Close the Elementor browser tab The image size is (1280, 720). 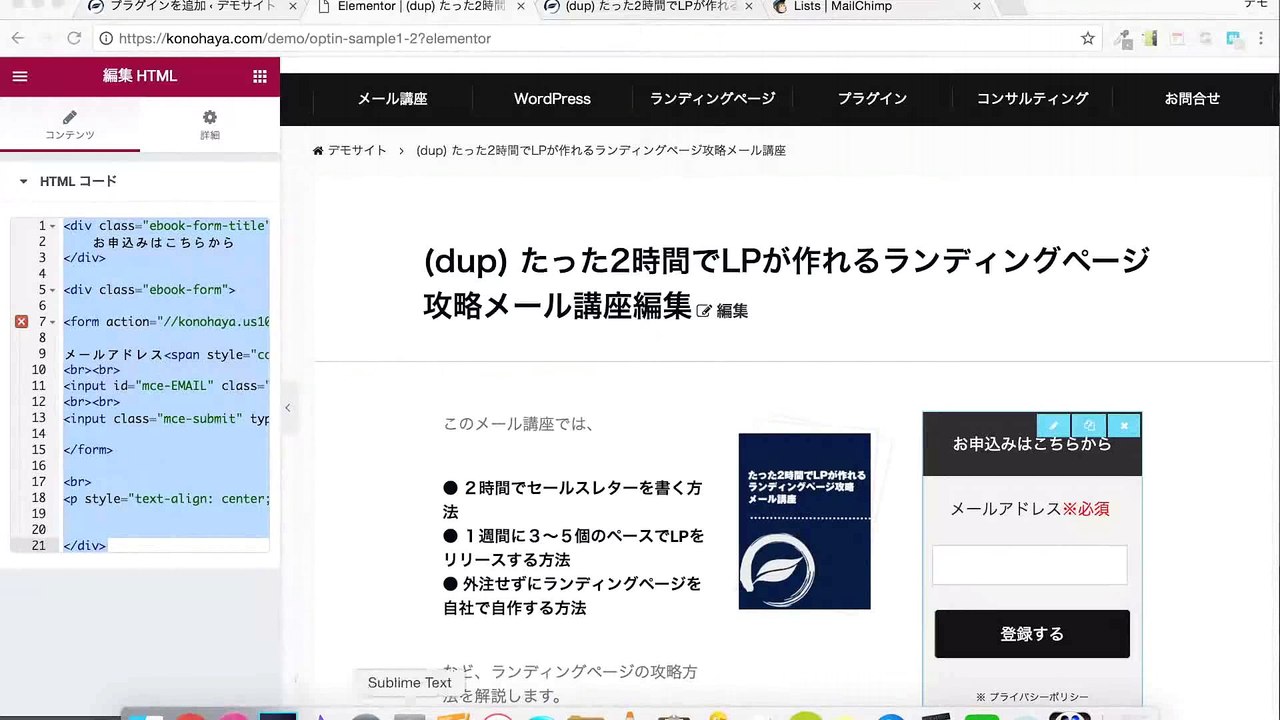(x=520, y=6)
